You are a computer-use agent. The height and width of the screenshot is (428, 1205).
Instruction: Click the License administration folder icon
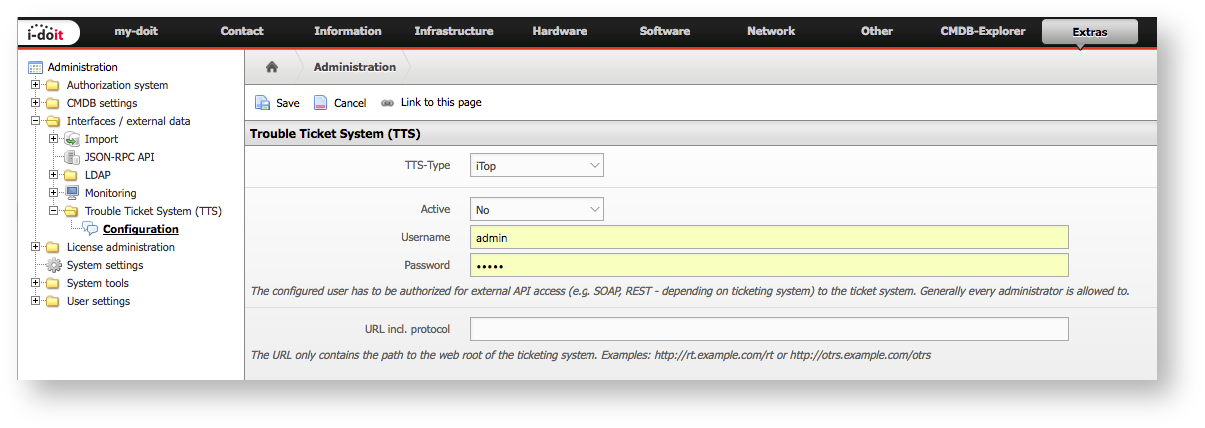click(53, 247)
